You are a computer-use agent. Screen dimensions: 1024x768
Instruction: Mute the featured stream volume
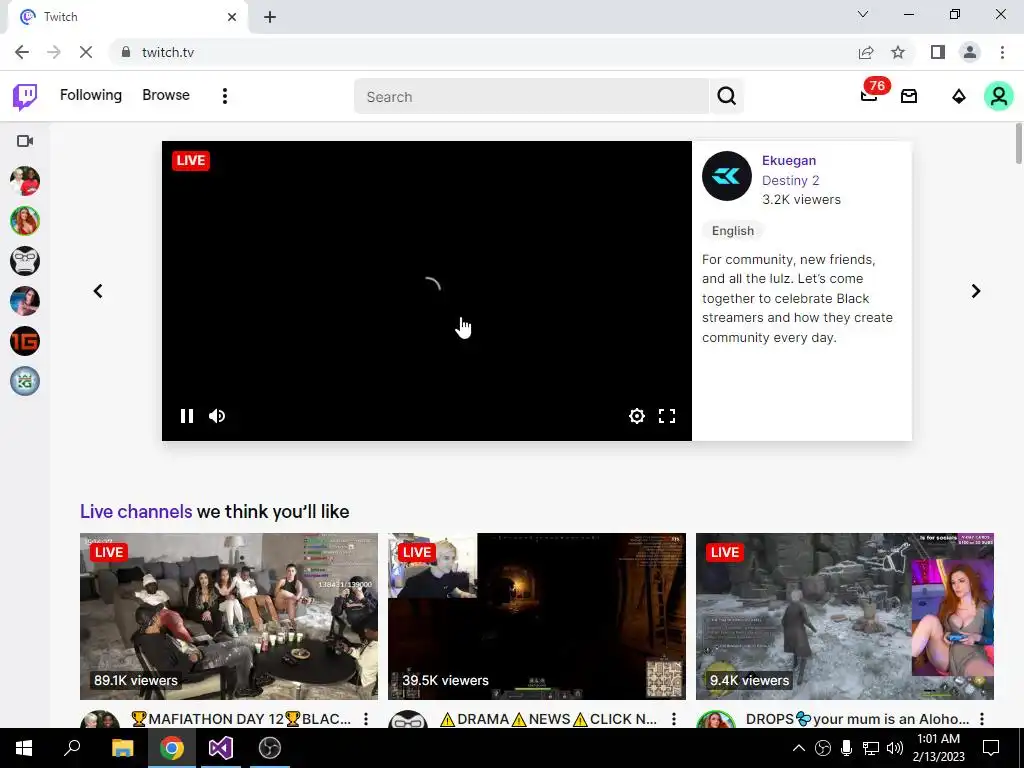[217, 416]
